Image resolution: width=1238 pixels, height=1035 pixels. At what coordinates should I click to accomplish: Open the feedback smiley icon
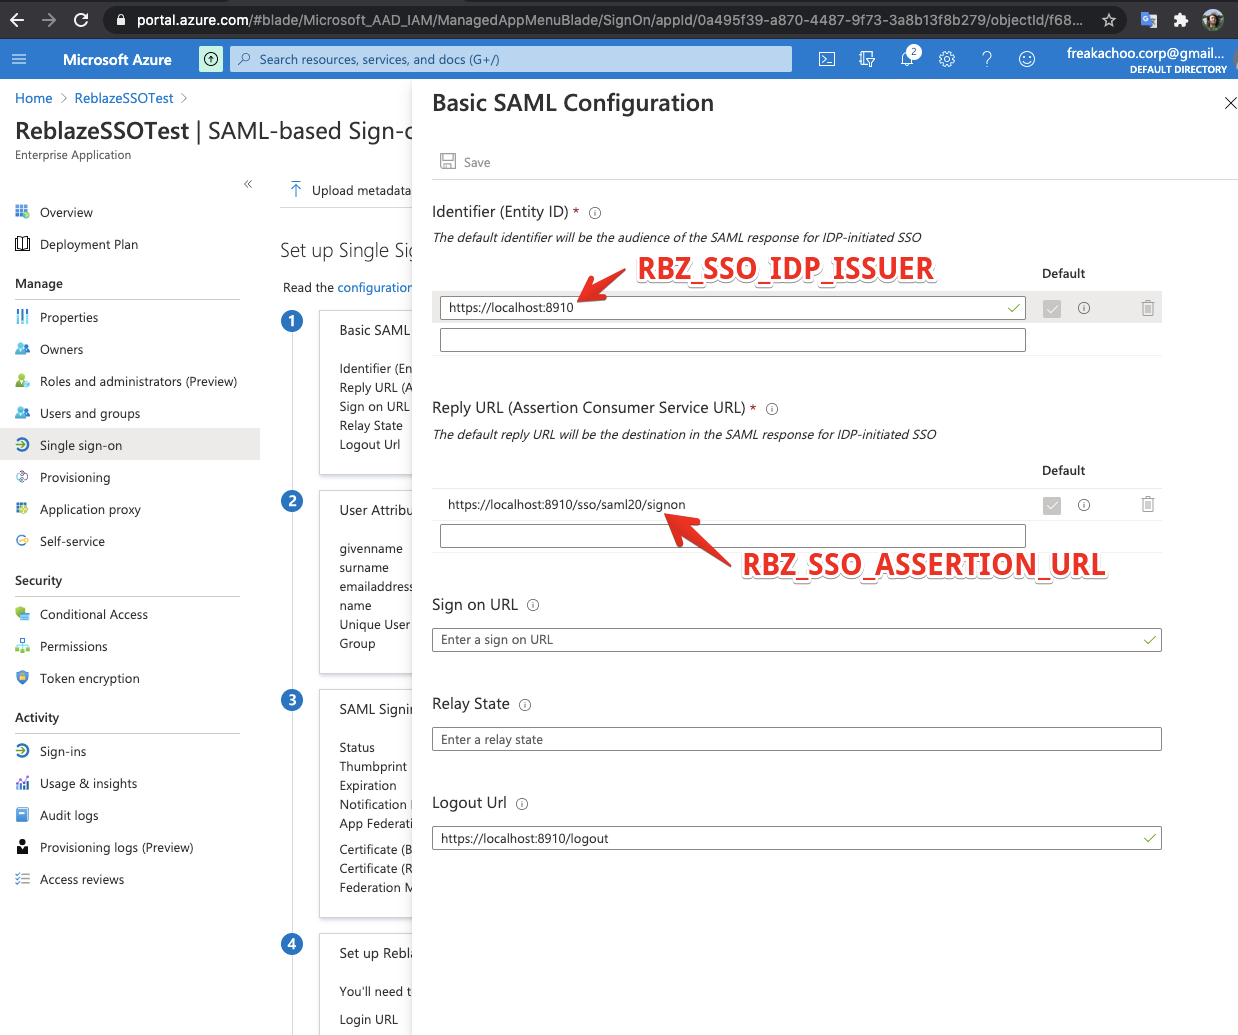(x=1027, y=59)
